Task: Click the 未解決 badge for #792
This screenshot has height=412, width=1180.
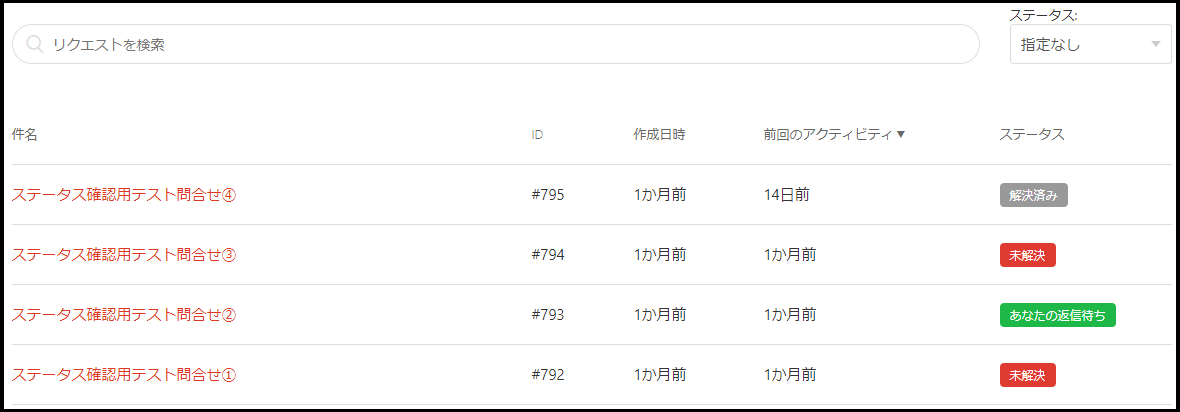Action: coord(1027,375)
